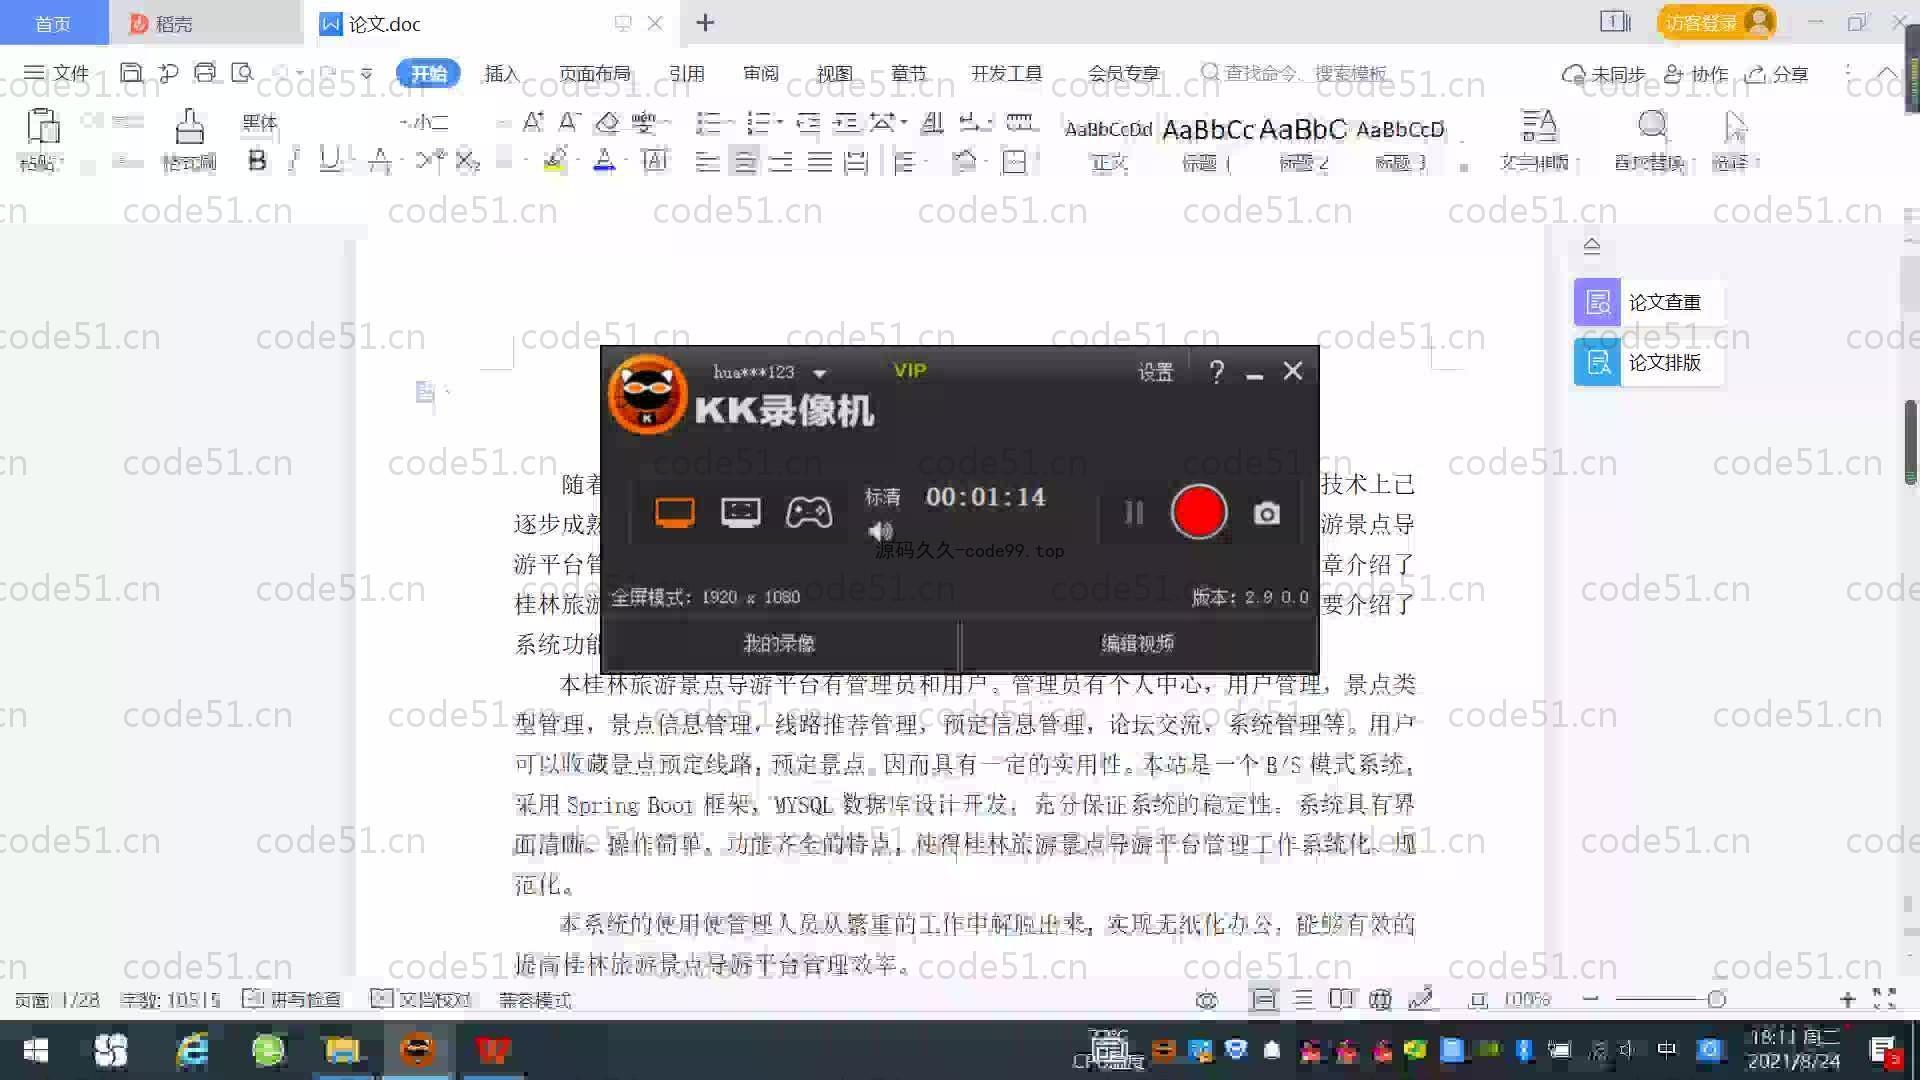This screenshot has height=1080, width=1920.
Task: Click the red record button
Action: click(x=1198, y=512)
